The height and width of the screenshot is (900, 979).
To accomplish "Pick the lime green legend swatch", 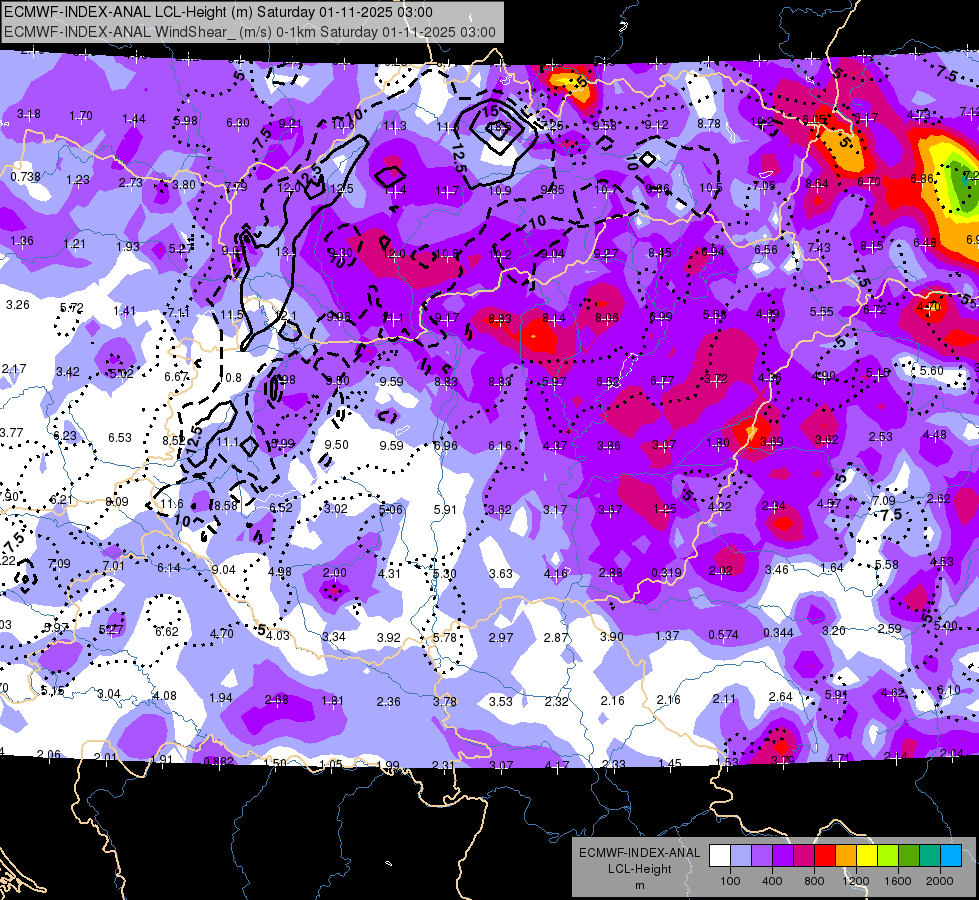I will 888,856.
